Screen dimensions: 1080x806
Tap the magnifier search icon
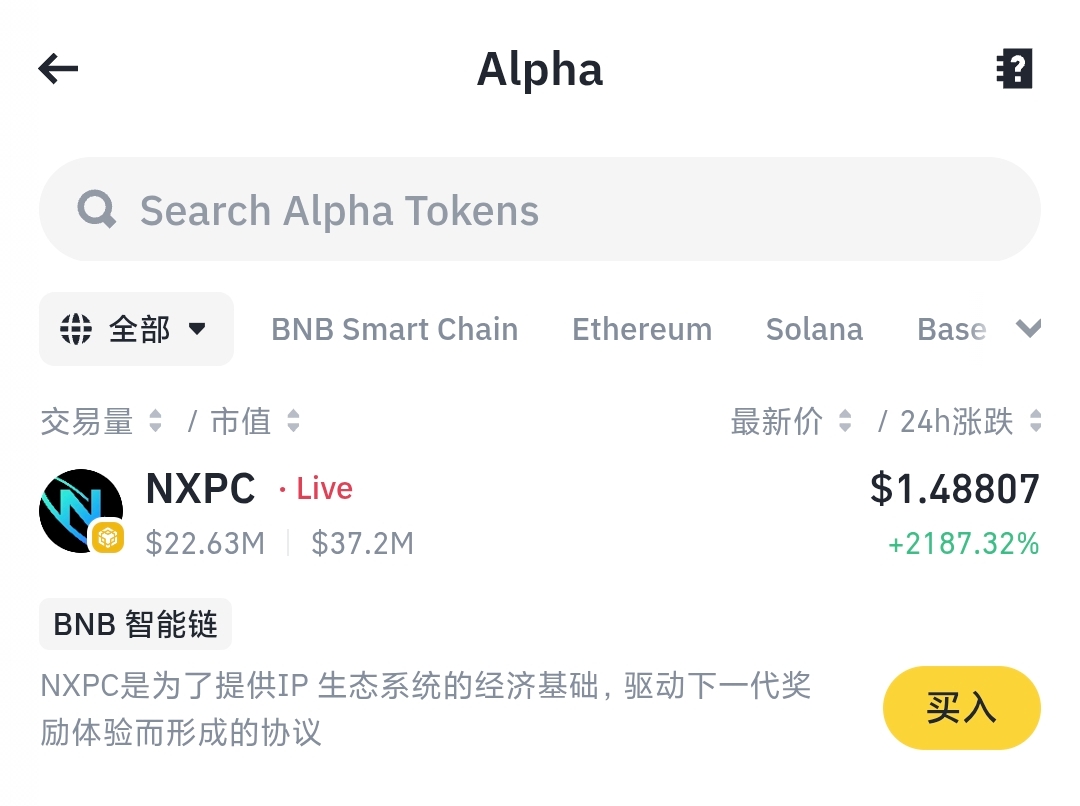pos(96,209)
